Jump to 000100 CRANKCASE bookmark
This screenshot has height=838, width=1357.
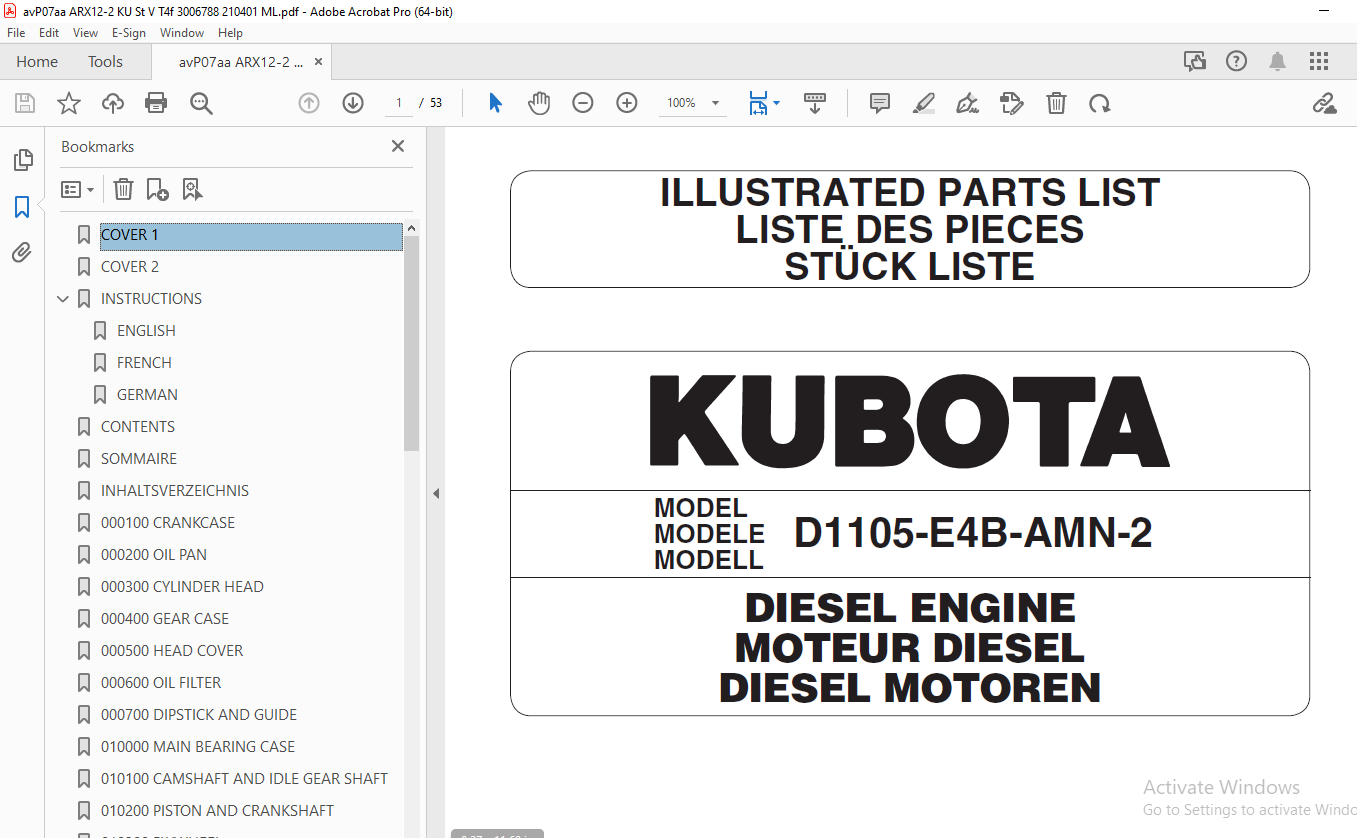(x=168, y=523)
